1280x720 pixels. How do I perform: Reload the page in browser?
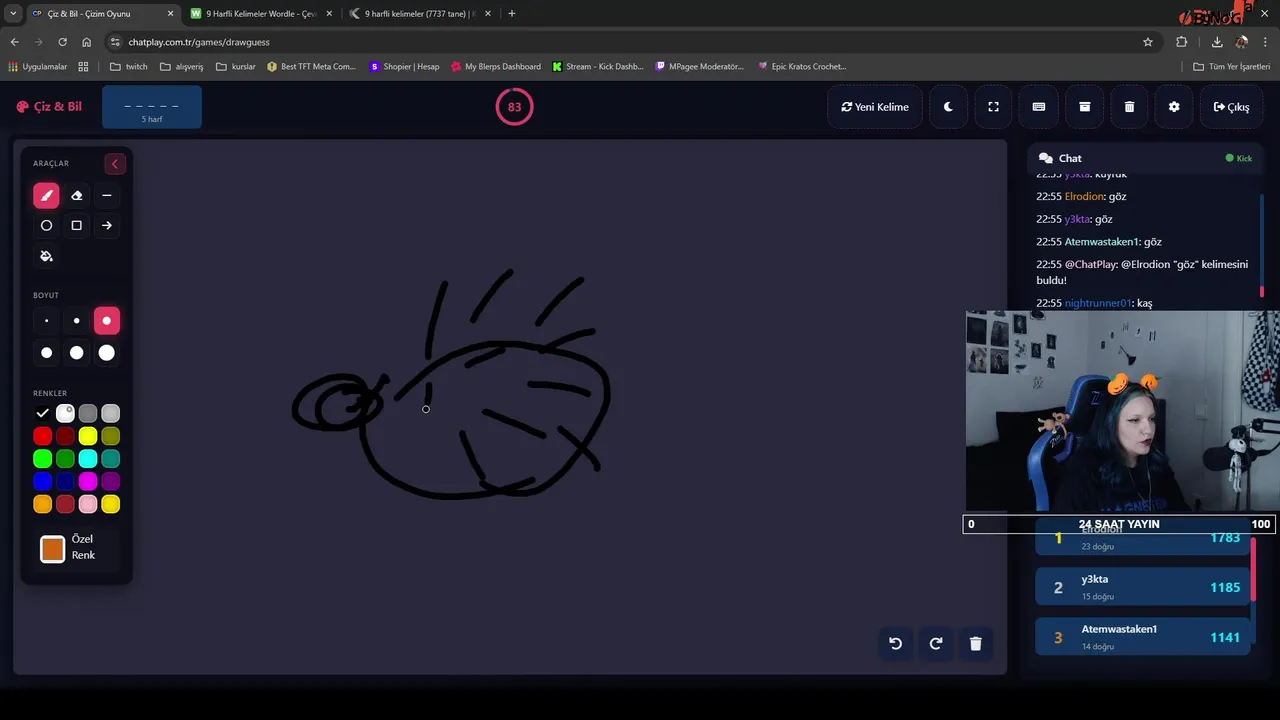[x=62, y=42]
